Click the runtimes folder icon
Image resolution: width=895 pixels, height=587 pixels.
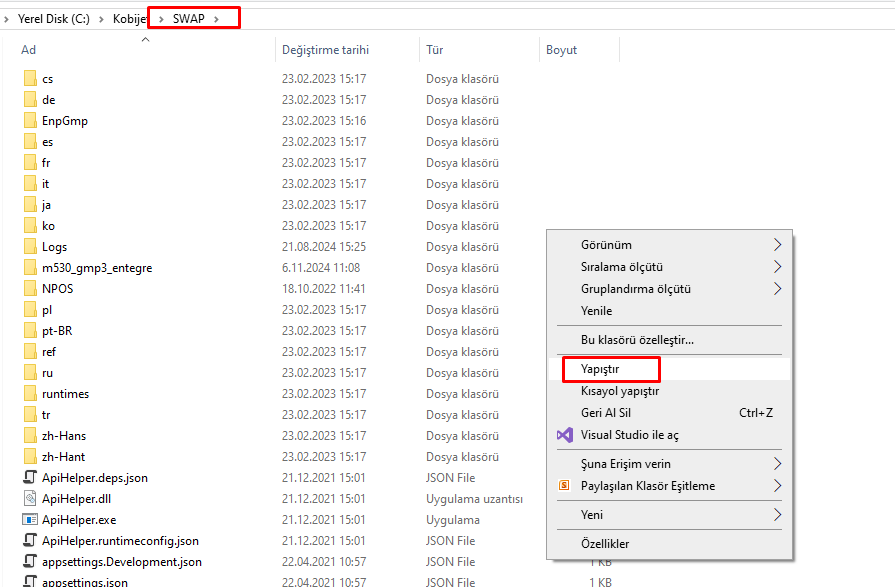pyautogui.click(x=30, y=393)
